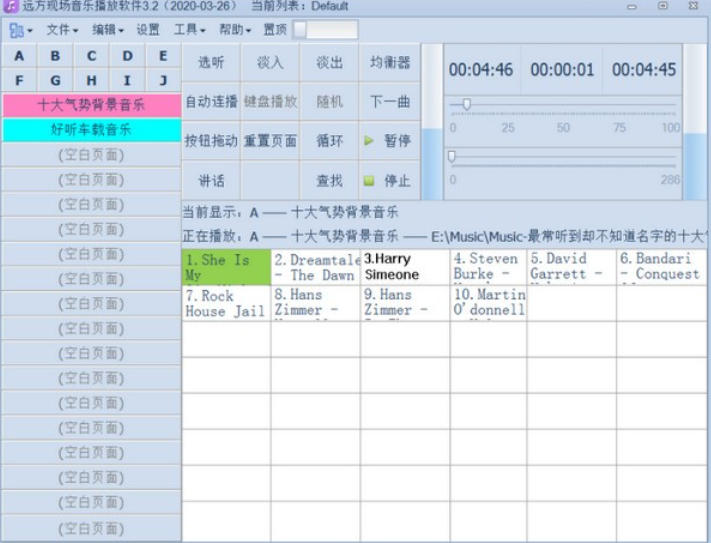The width and height of the screenshot is (711, 543).
Task: Open the 设置 menu
Action: point(148,30)
